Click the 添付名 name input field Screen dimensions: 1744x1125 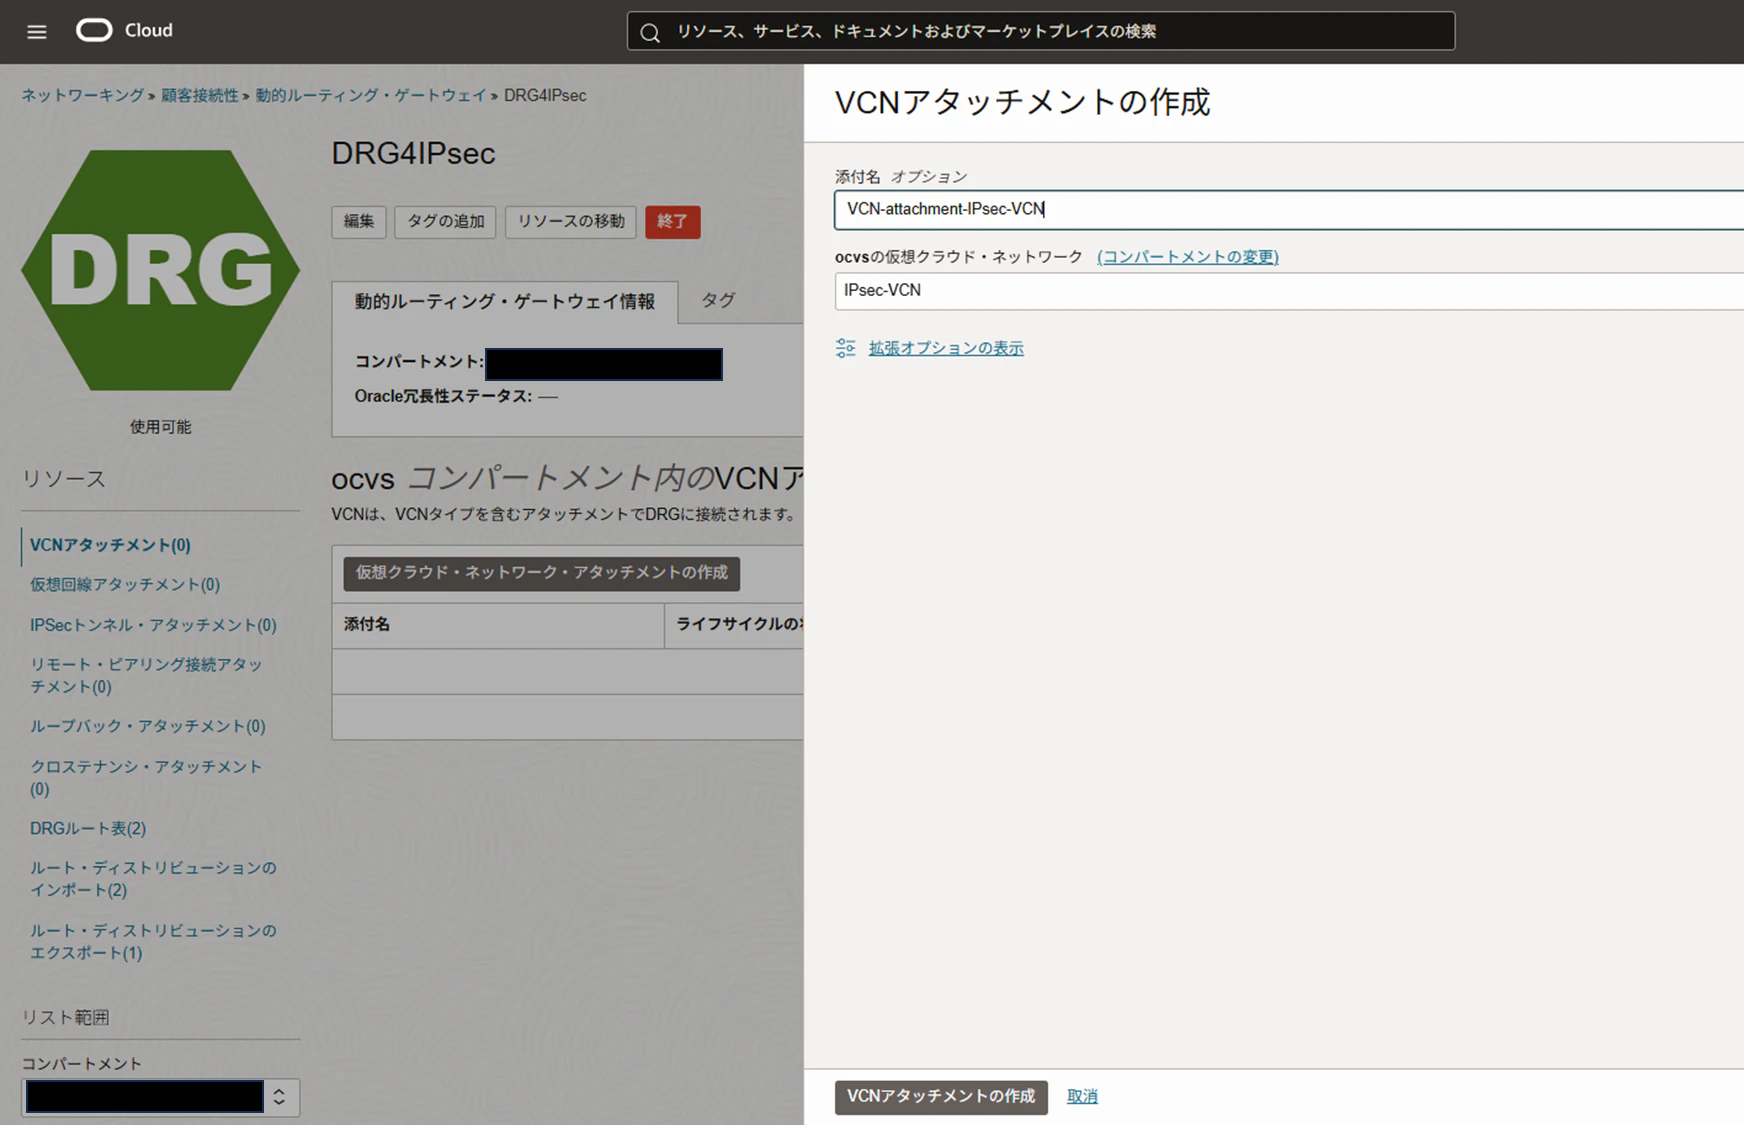coord(1289,209)
